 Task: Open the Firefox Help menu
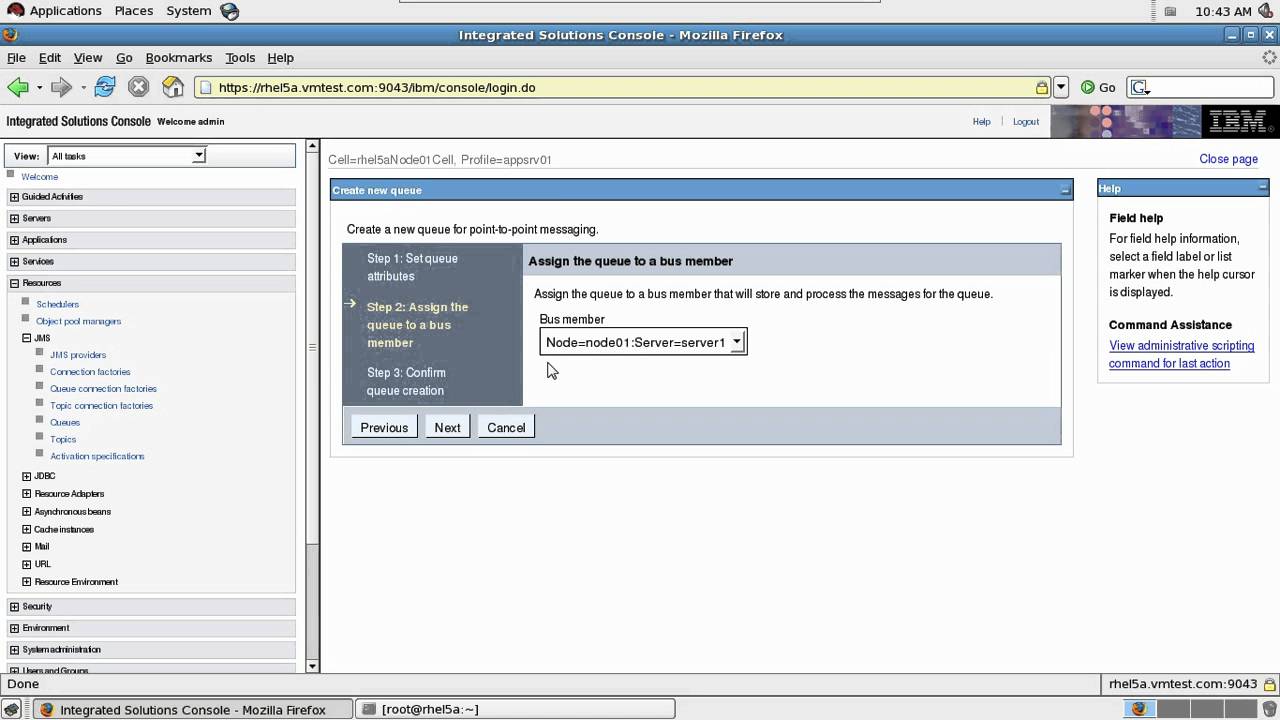(280, 58)
